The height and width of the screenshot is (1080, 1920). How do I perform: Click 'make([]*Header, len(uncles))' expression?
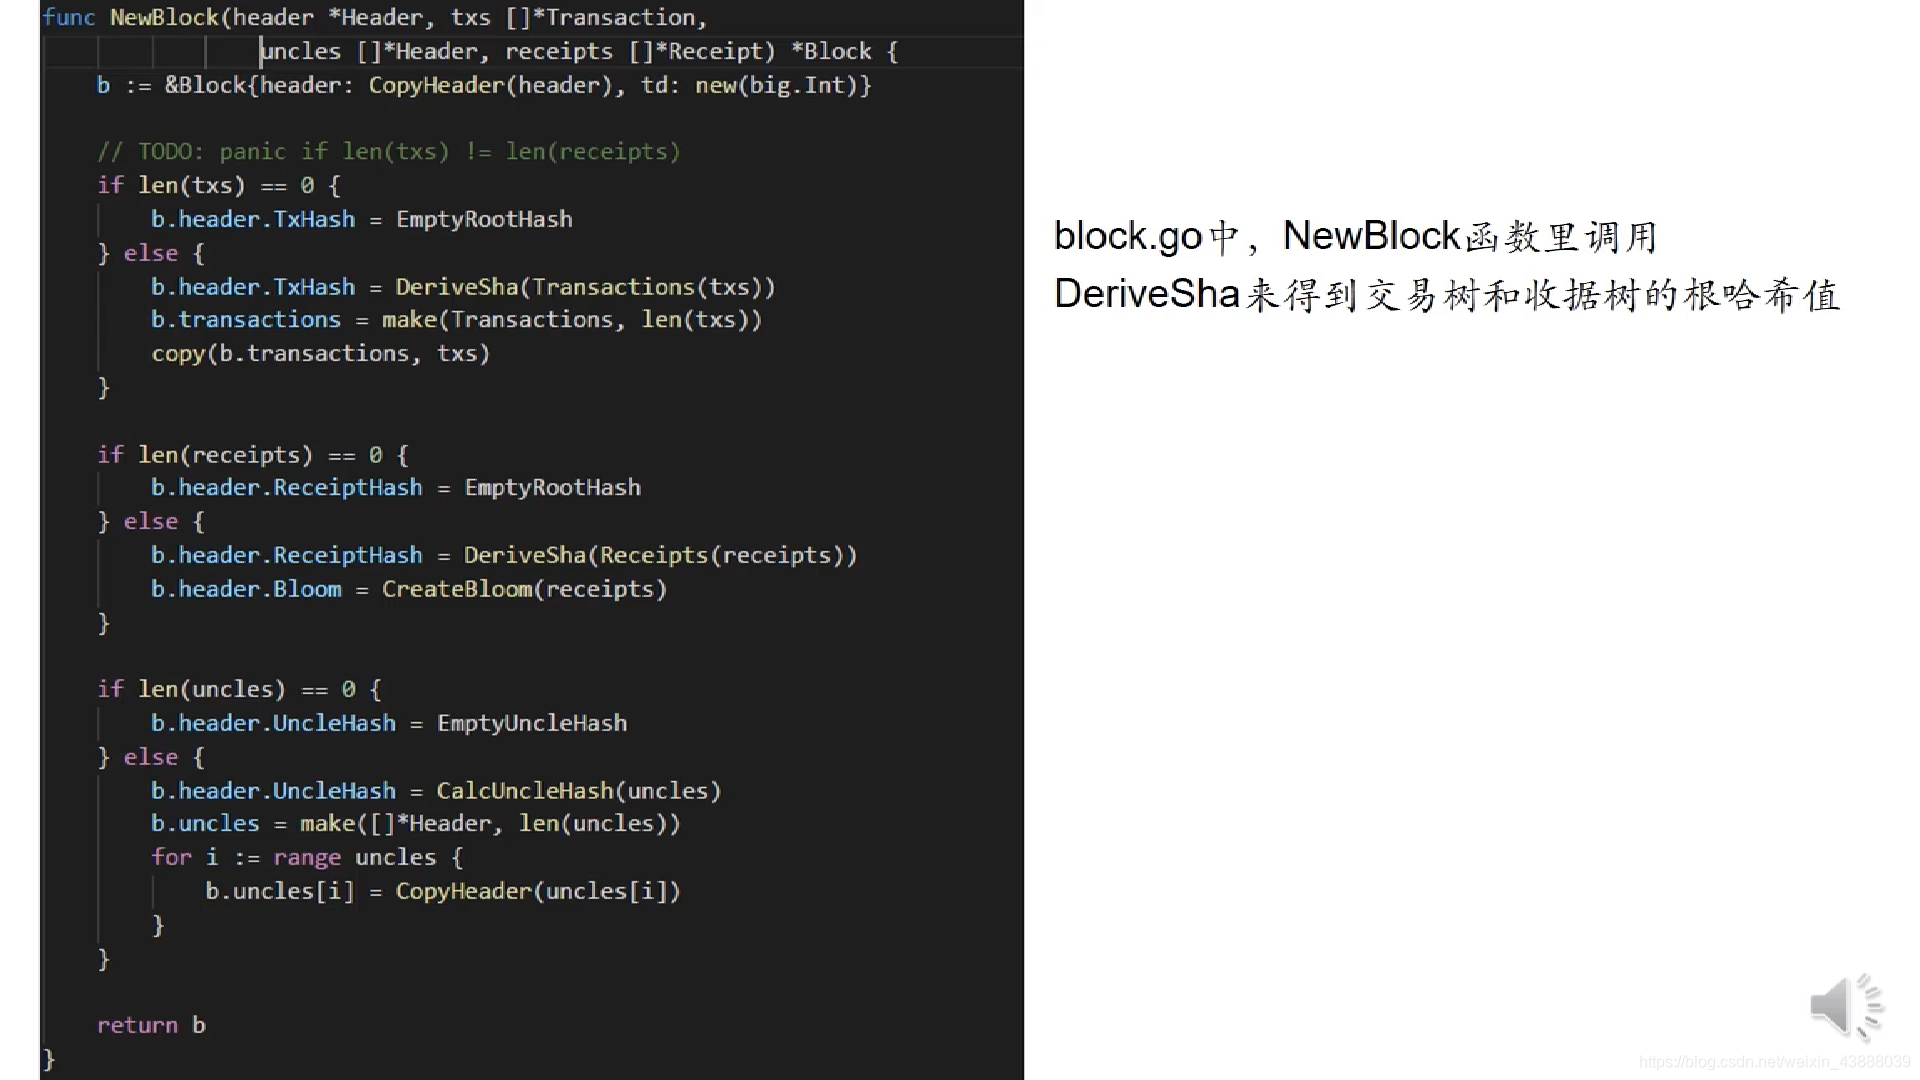pyautogui.click(x=490, y=823)
